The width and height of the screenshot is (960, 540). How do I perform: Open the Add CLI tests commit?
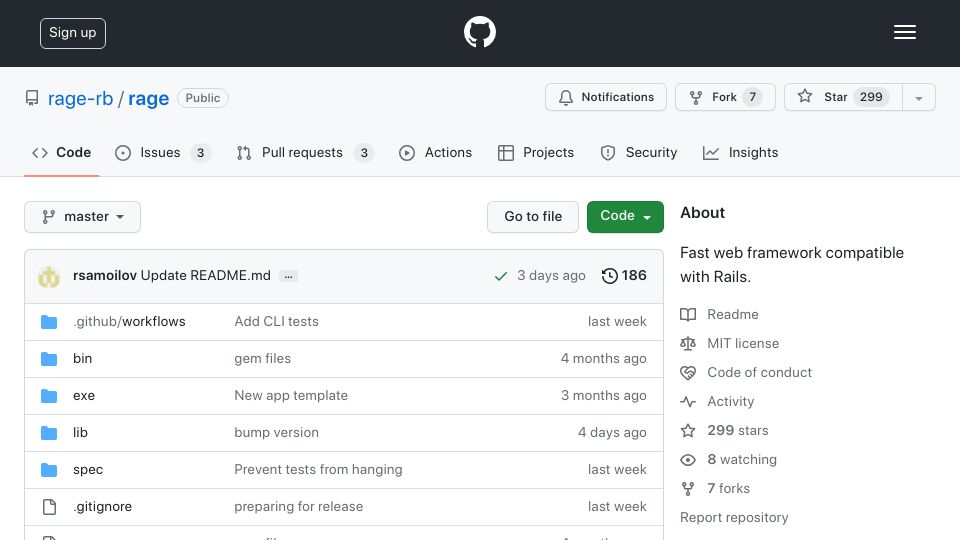click(x=276, y=321)
